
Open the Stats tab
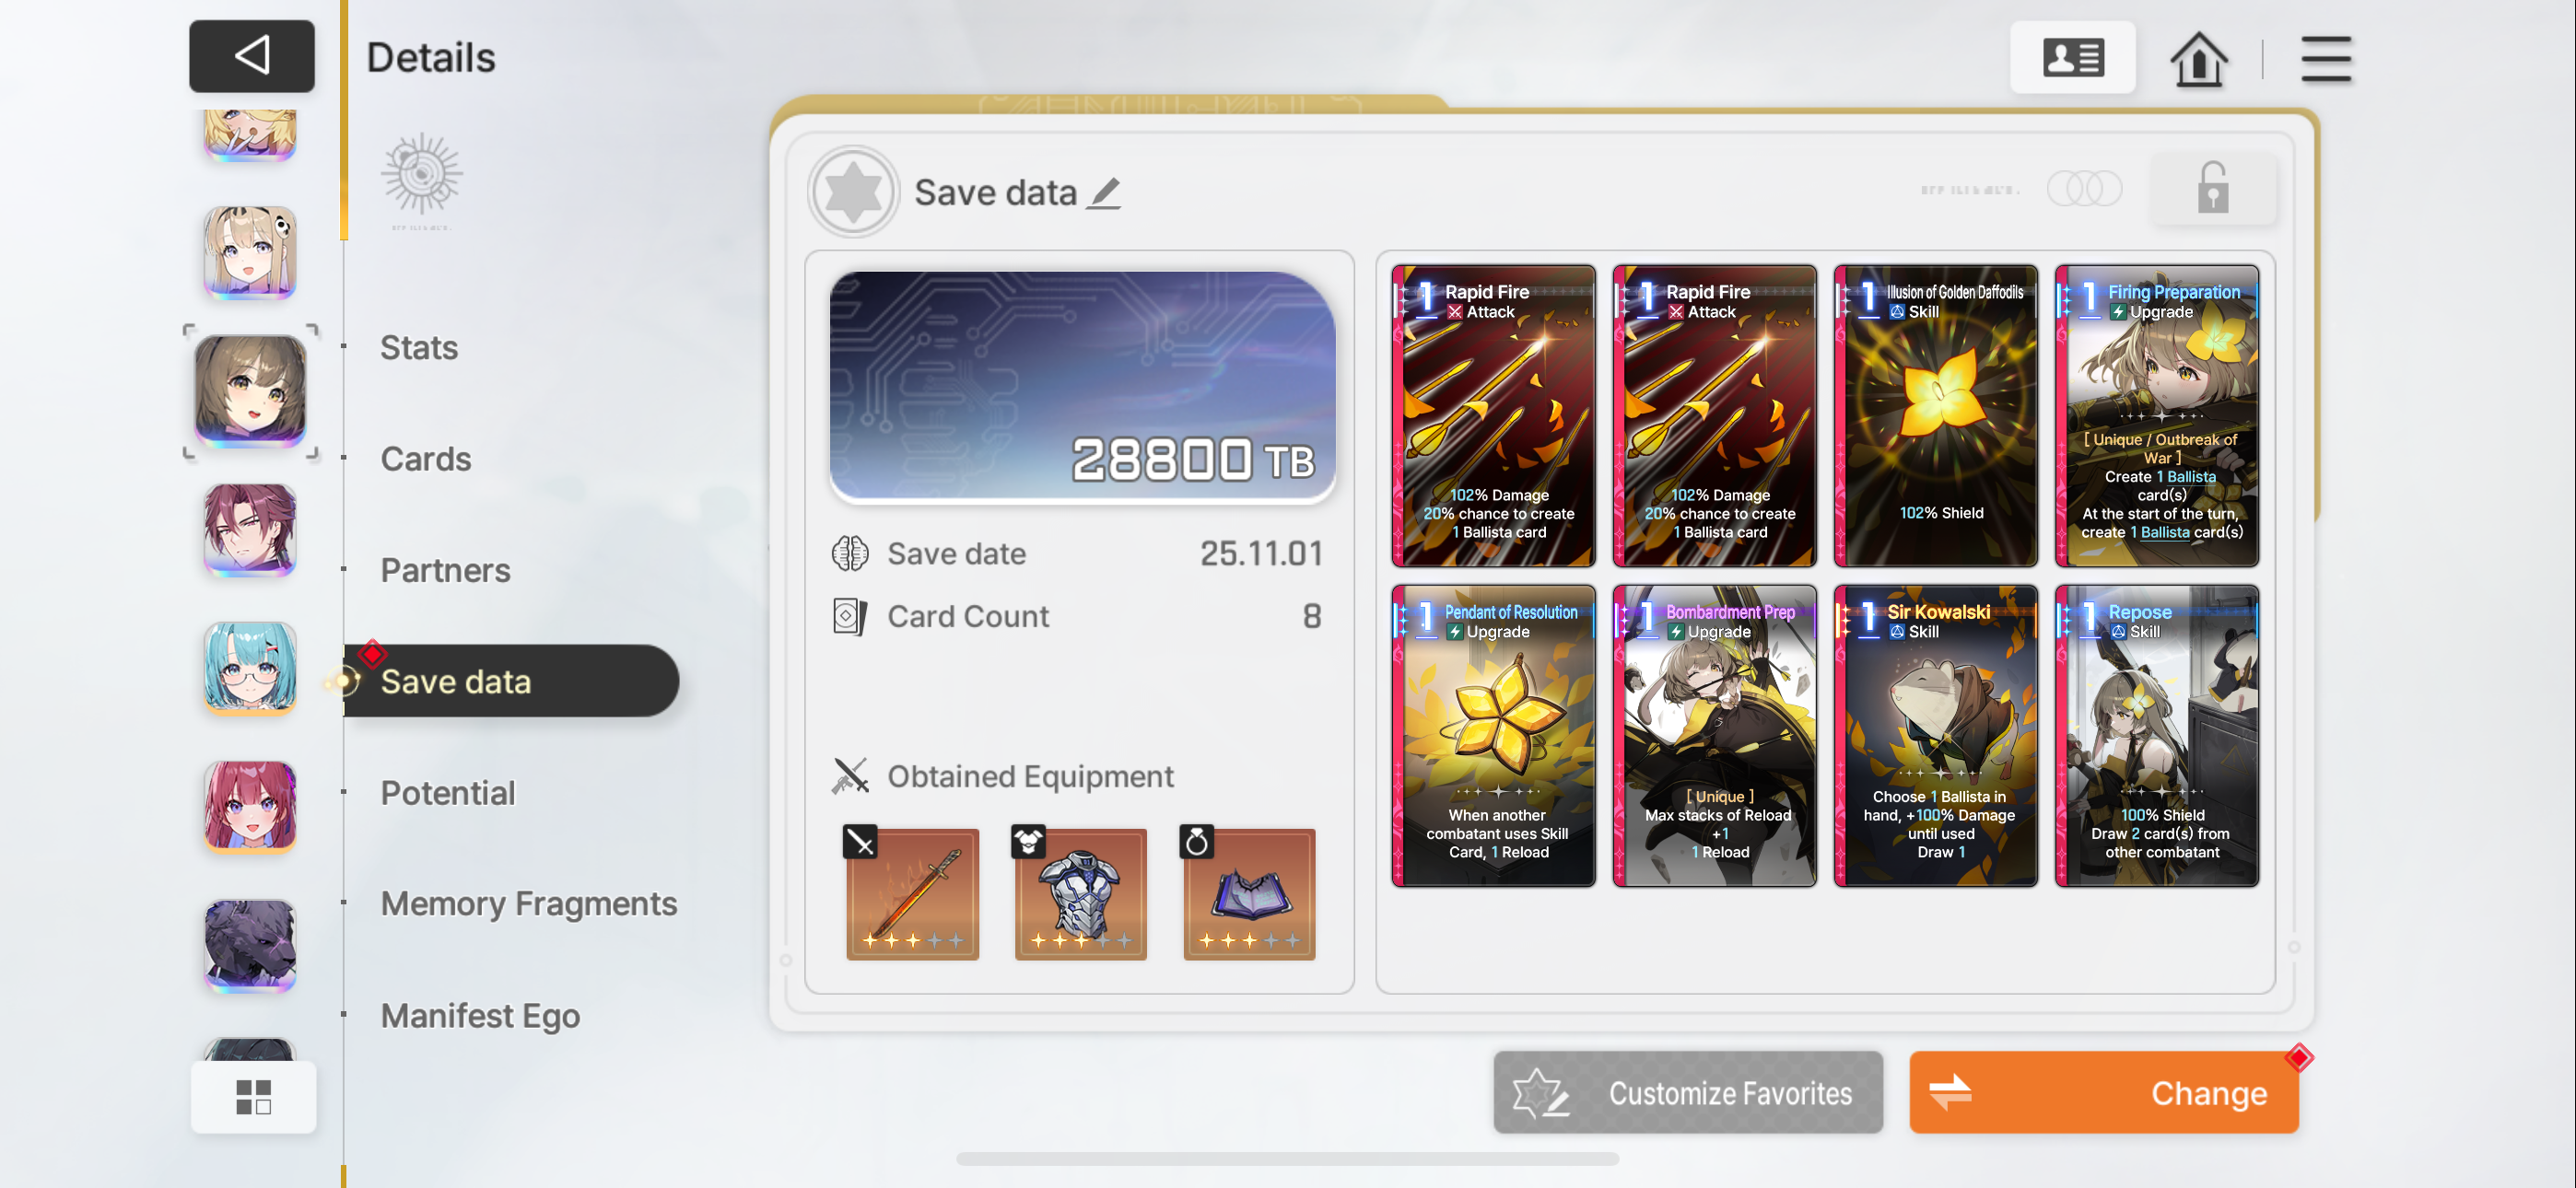click(x=419, y=347)
